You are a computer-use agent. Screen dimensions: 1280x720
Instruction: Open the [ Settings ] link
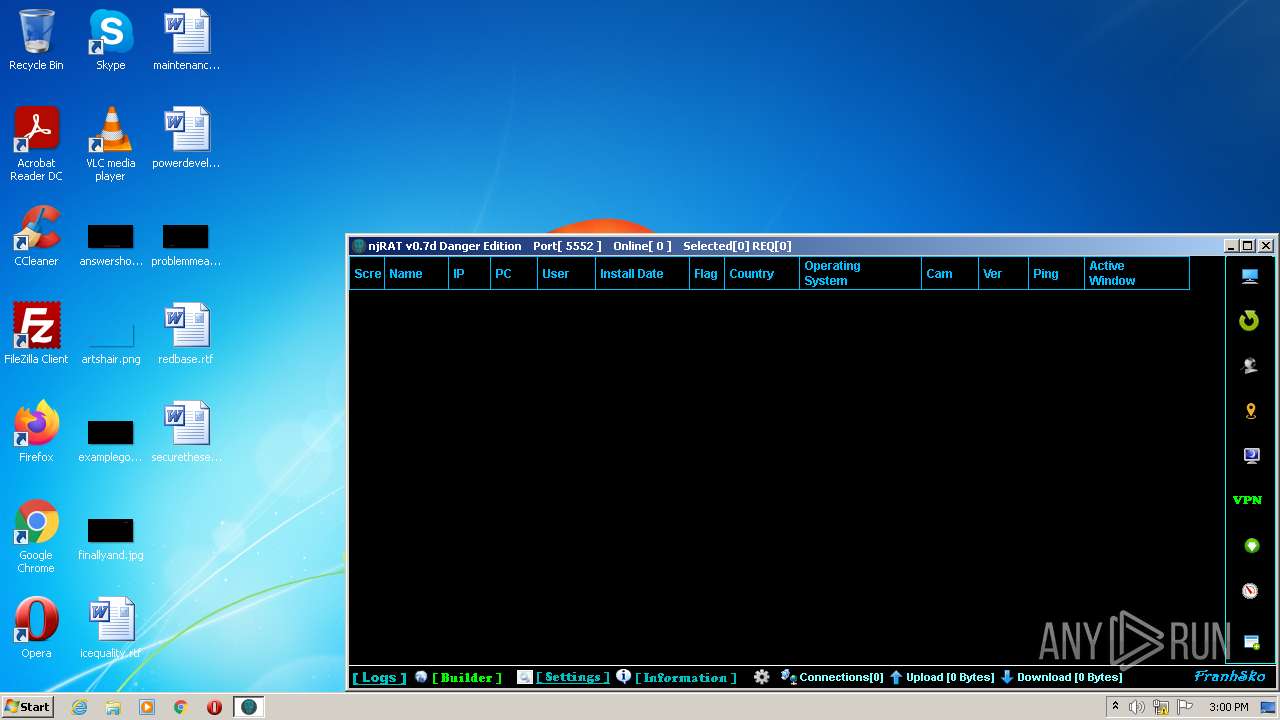573,678
